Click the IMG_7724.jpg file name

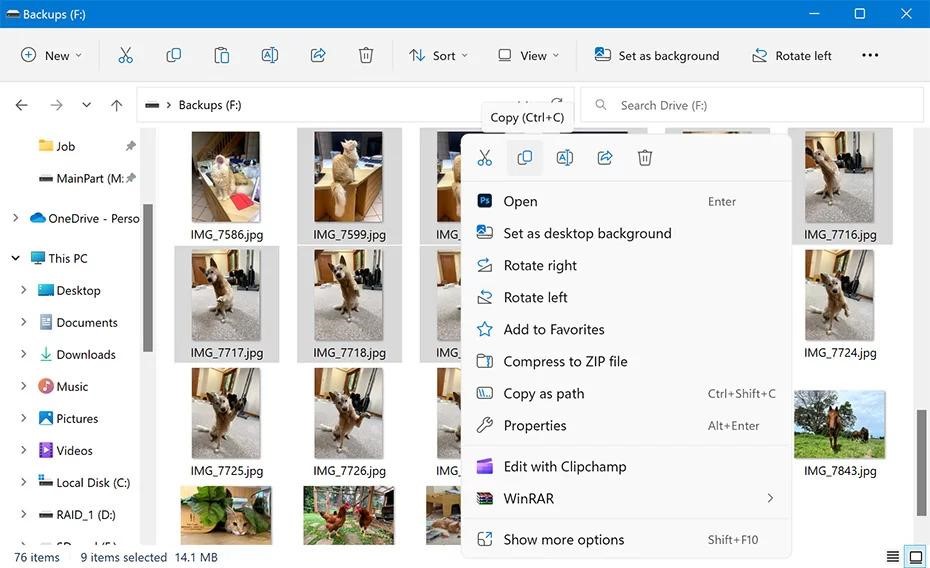(840, 353)
